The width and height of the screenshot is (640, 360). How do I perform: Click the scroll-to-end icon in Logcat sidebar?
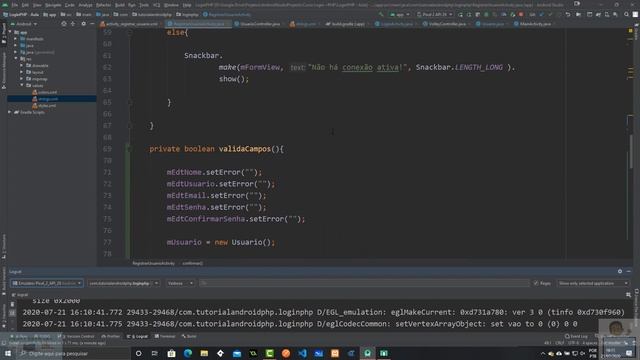pos(12,313)
